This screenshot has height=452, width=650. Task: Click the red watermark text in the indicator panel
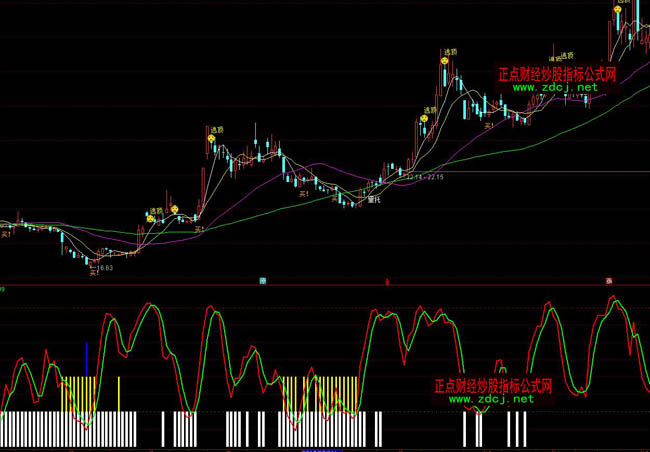[493, 385]
